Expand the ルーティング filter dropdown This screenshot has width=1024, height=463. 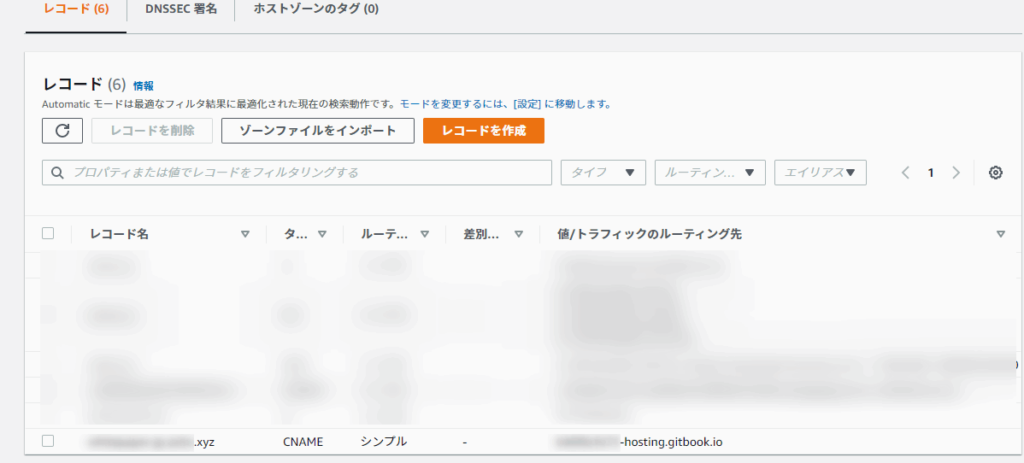710,173
